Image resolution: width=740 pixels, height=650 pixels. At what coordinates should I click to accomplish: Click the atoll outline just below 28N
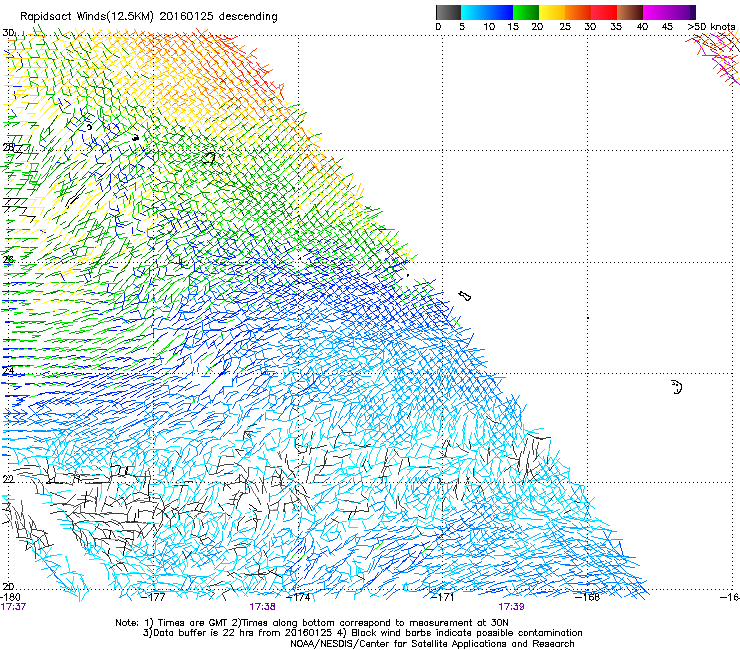(x=209, y=158)
